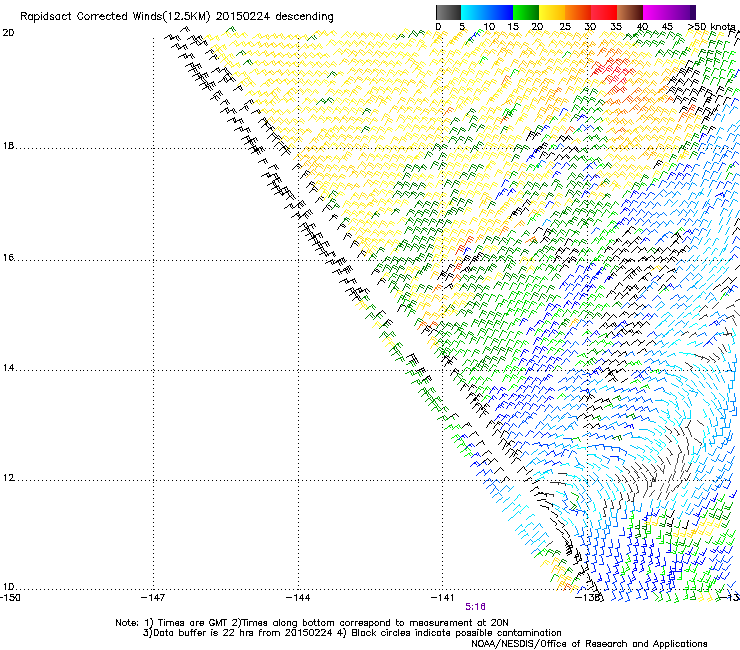Click the latitude label '20'

pyautogui.click(x=8, y=33)
